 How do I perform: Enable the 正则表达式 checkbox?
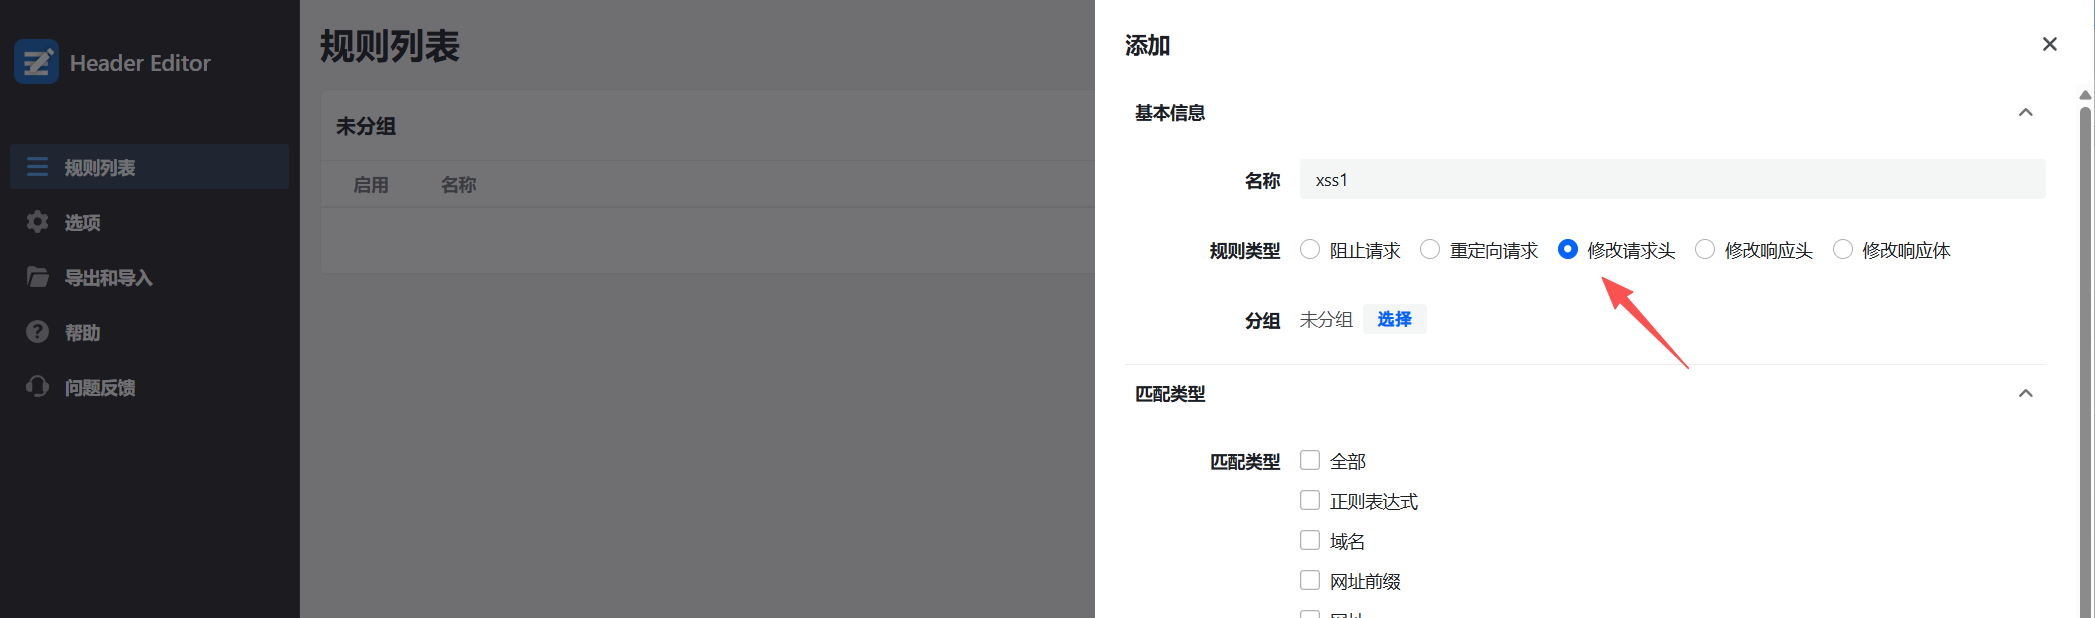(x=1310, y=500)
